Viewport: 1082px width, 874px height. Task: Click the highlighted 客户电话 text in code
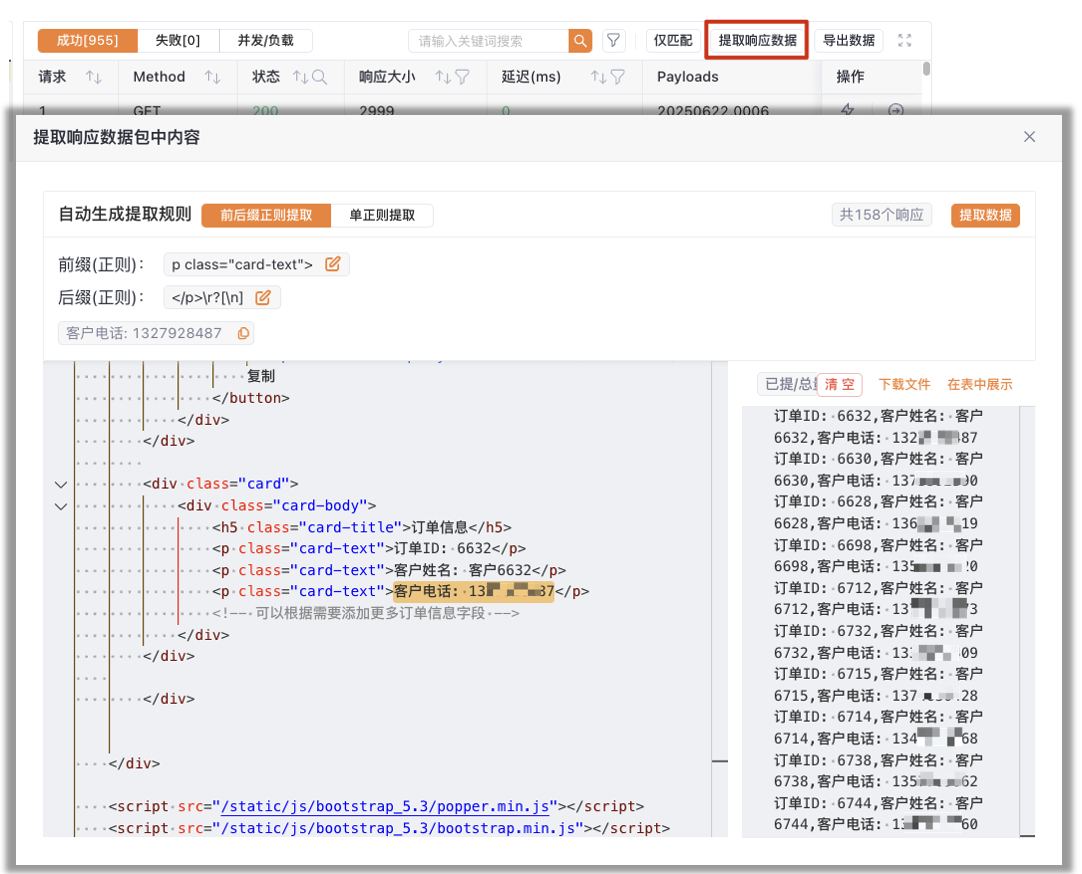(x=473, y=591)
